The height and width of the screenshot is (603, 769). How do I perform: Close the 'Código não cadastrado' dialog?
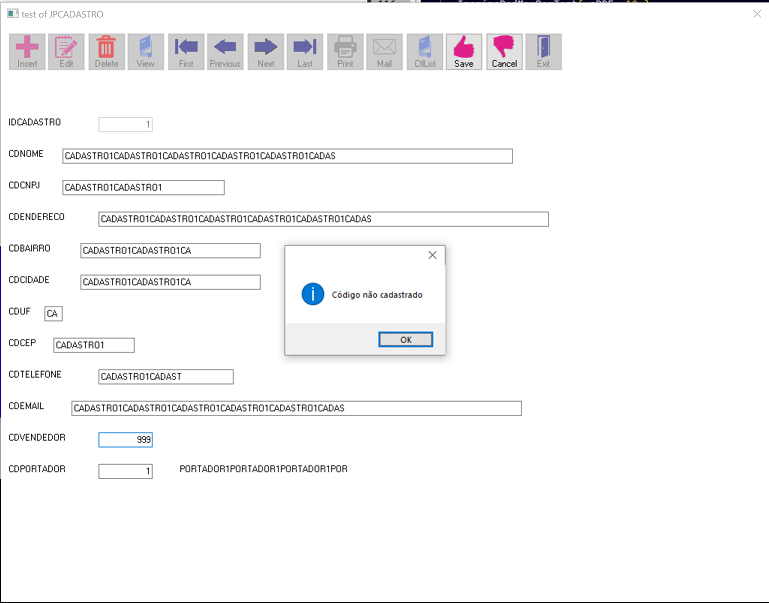(432, 255)
